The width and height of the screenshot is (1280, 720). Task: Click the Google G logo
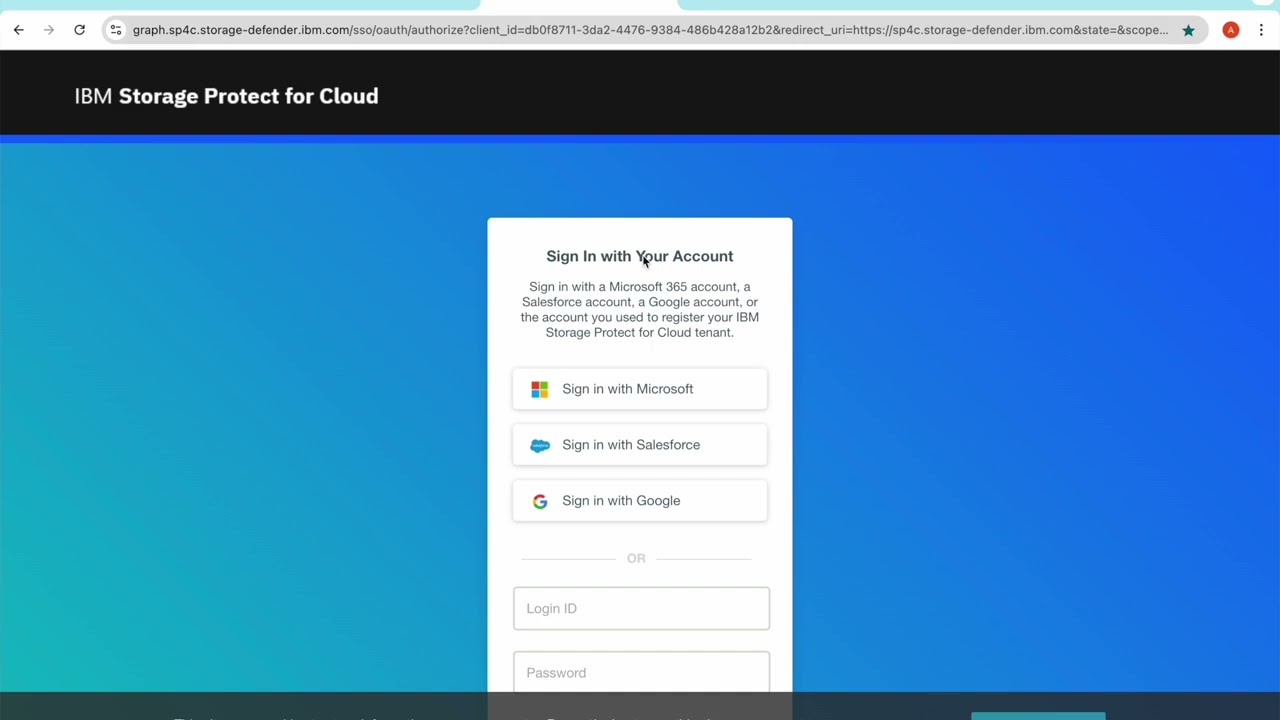click(540, 501)
